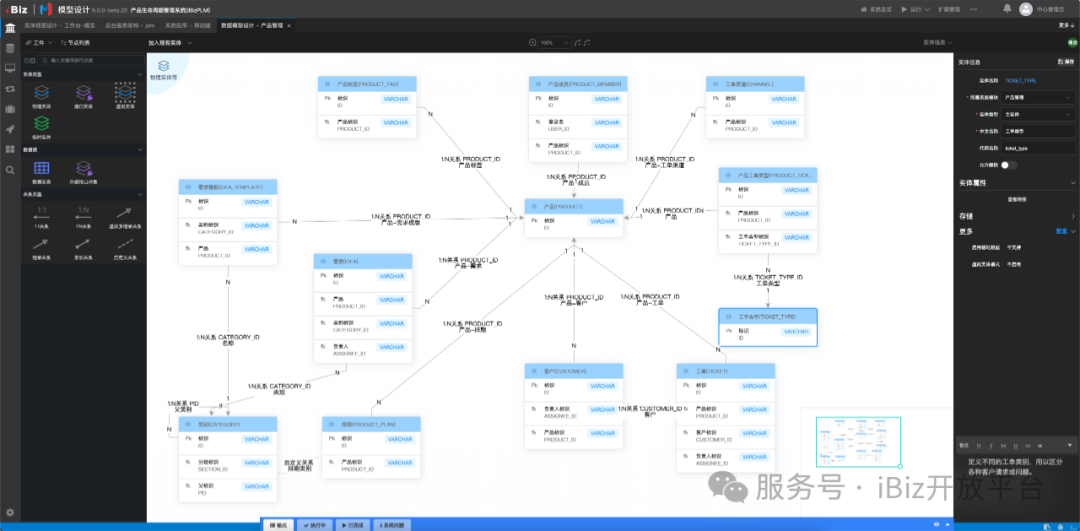This screenshot has width=1080, height=531.
Task: Open the 加入现有实体 dropdown
Action: point(169,43)
